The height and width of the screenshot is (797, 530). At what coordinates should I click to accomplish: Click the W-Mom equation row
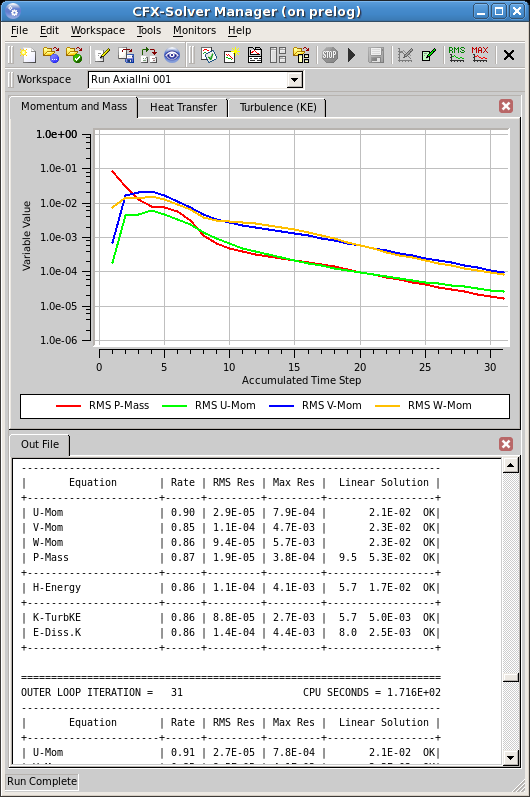coord(230,542)
